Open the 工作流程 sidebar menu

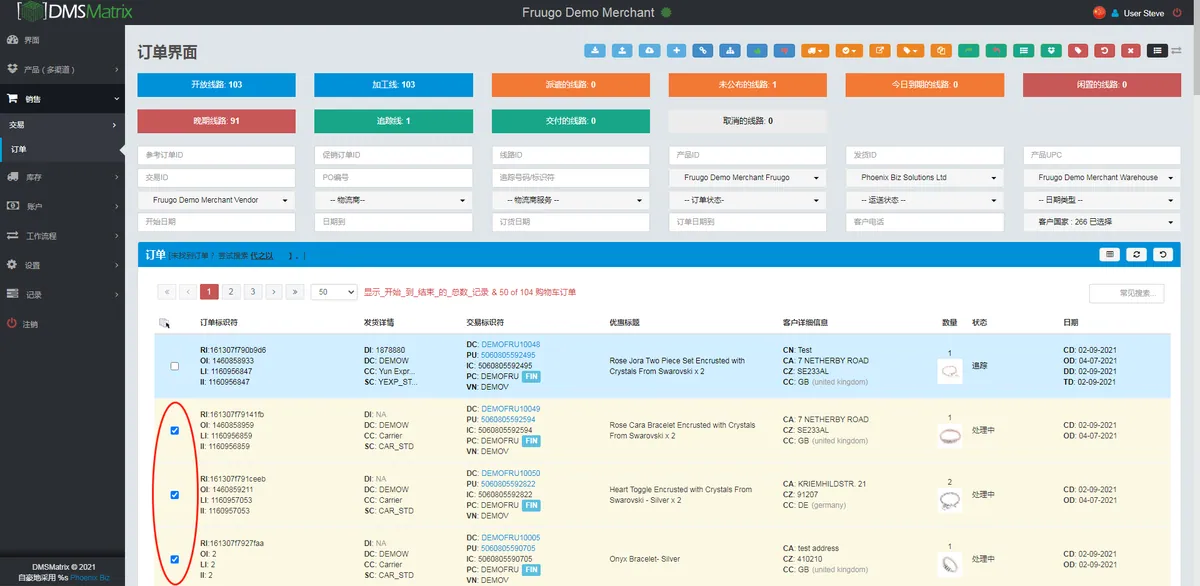[62, 236]
